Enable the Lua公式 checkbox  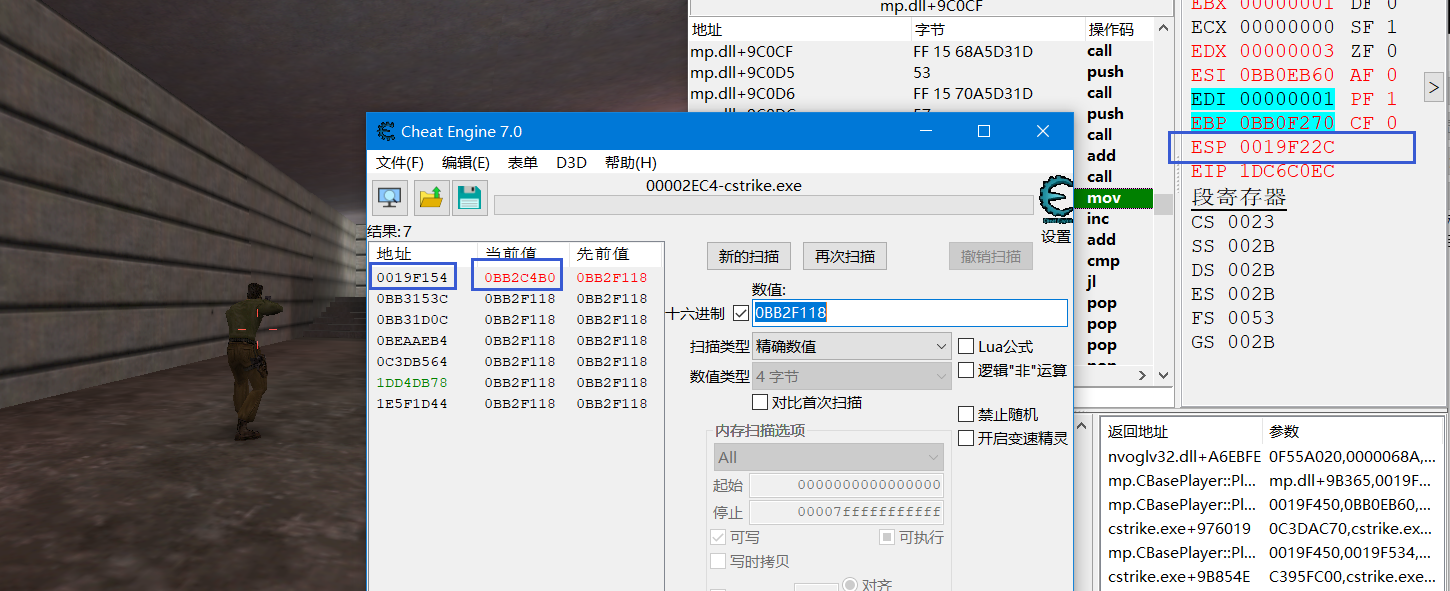pyautogui.click(x=966, y=346)
